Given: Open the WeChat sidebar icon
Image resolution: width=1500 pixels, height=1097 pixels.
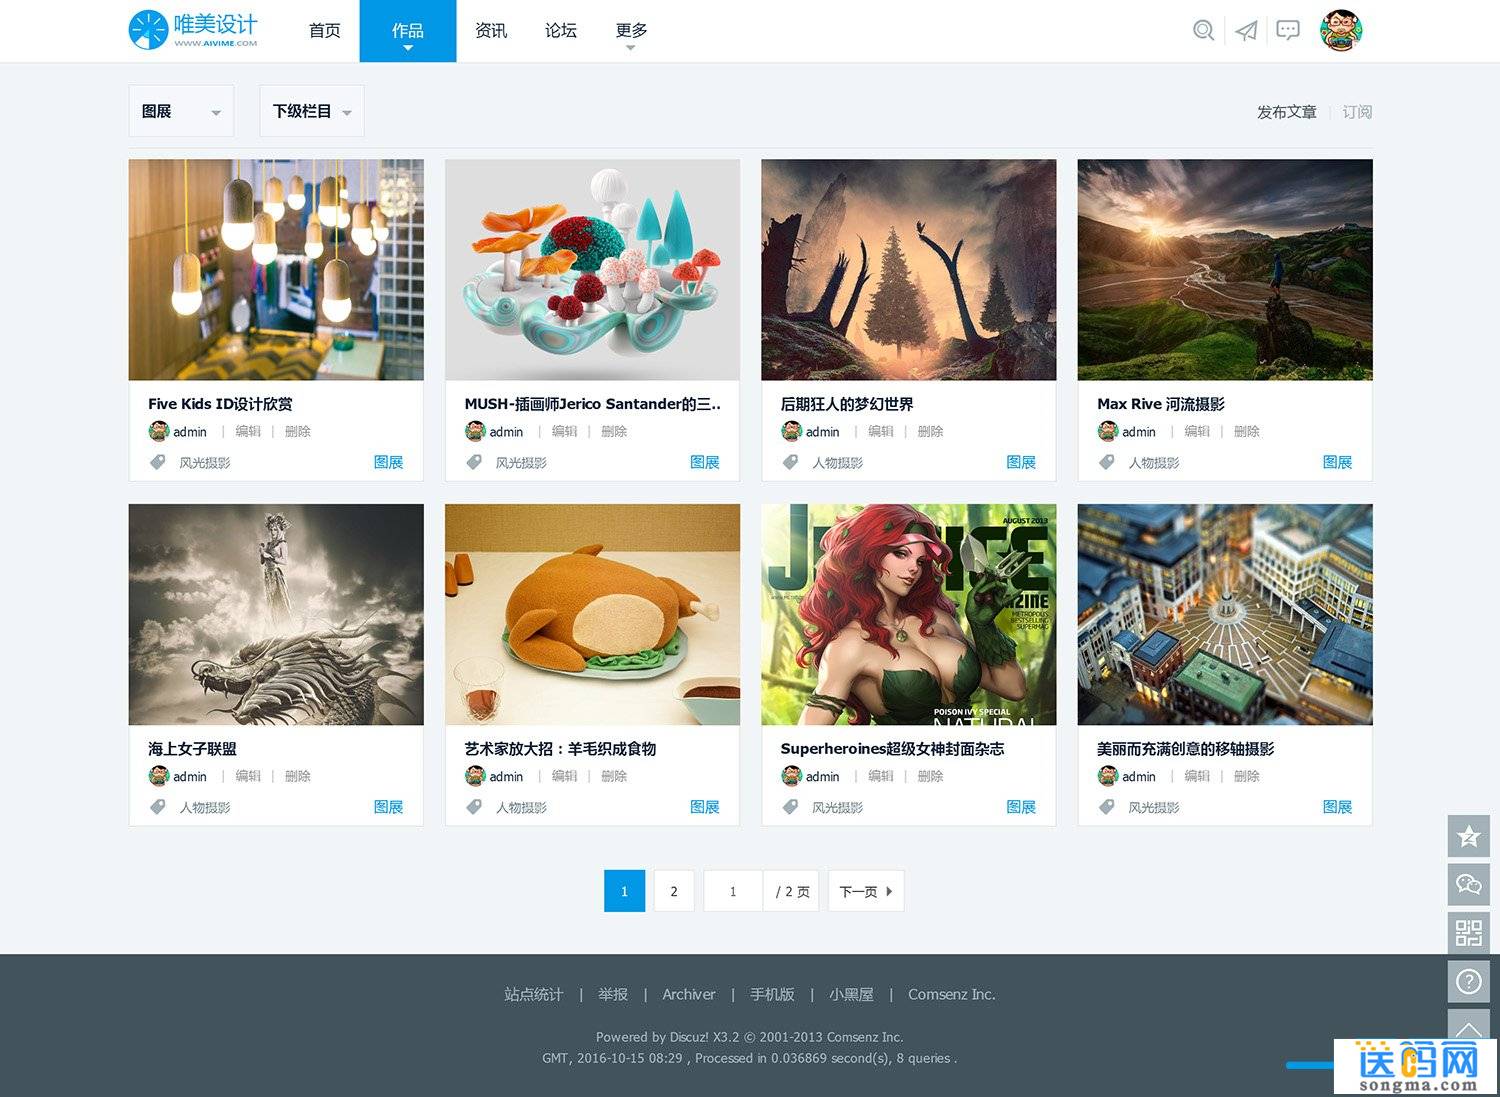Looking at the screenshot, I should coord(1468,884).
